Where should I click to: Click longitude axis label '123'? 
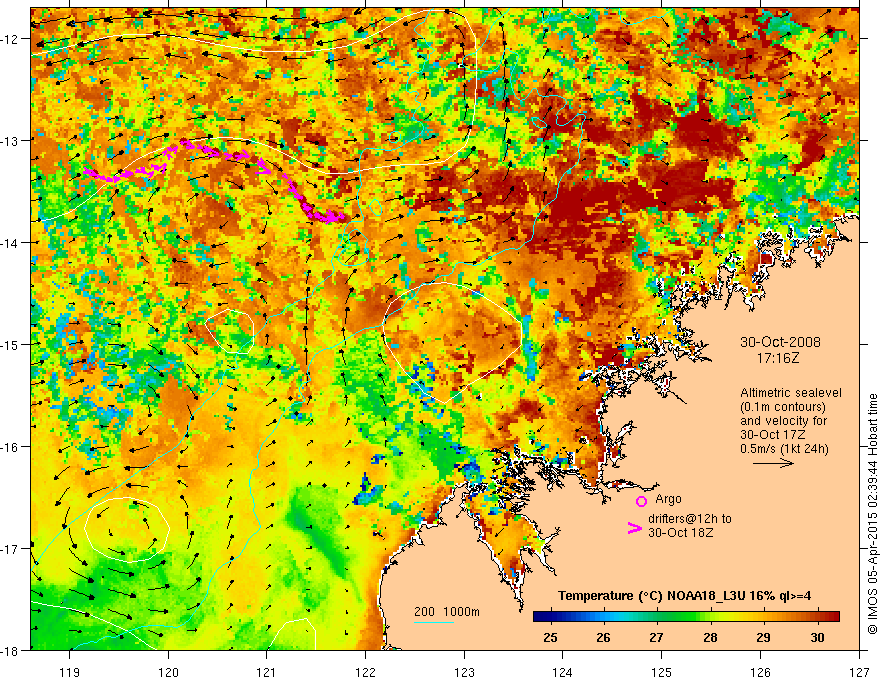[x=464, y=672]
